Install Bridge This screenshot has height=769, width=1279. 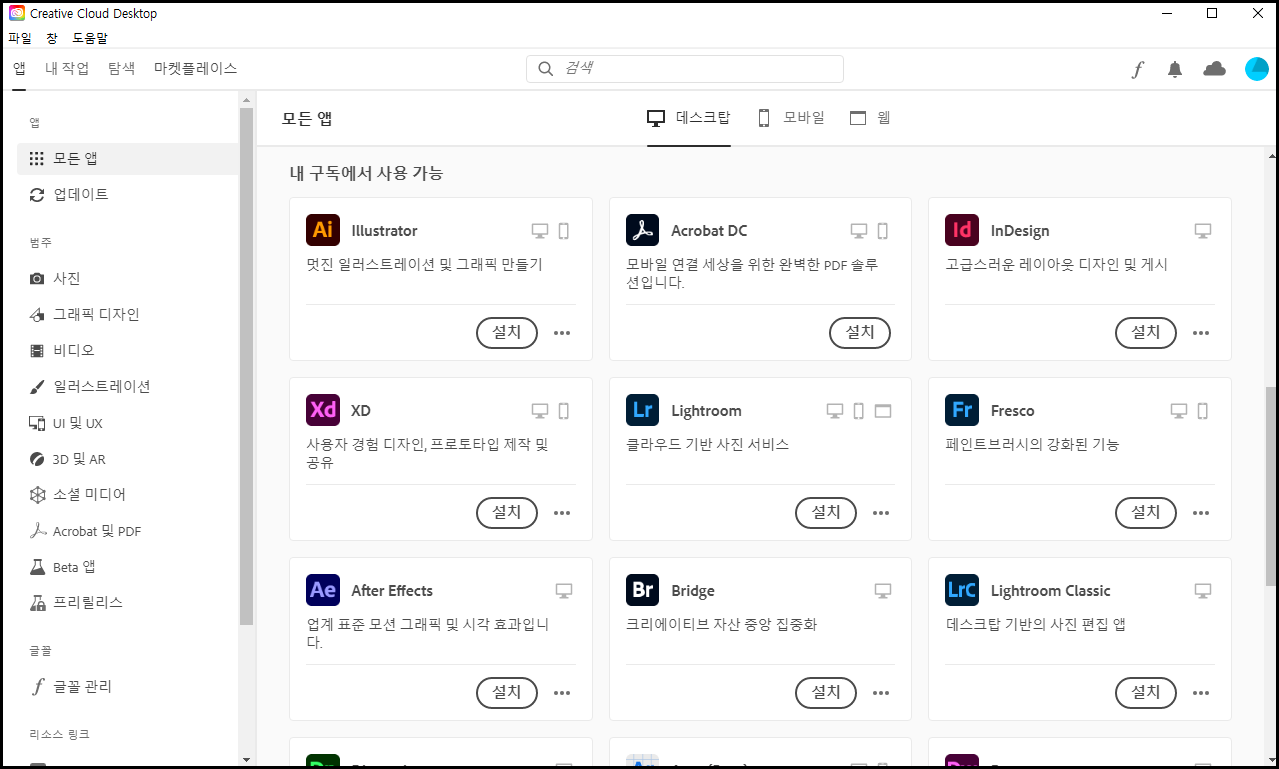[x=826, y=693]
